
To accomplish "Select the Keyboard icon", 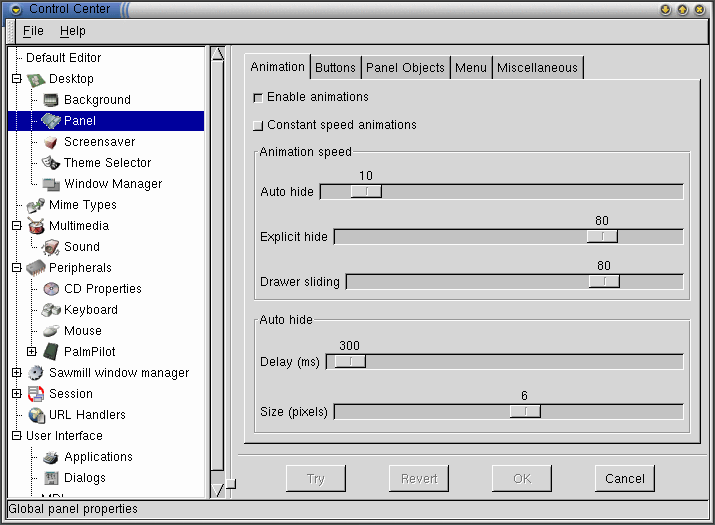I will [x=51, y=310].
